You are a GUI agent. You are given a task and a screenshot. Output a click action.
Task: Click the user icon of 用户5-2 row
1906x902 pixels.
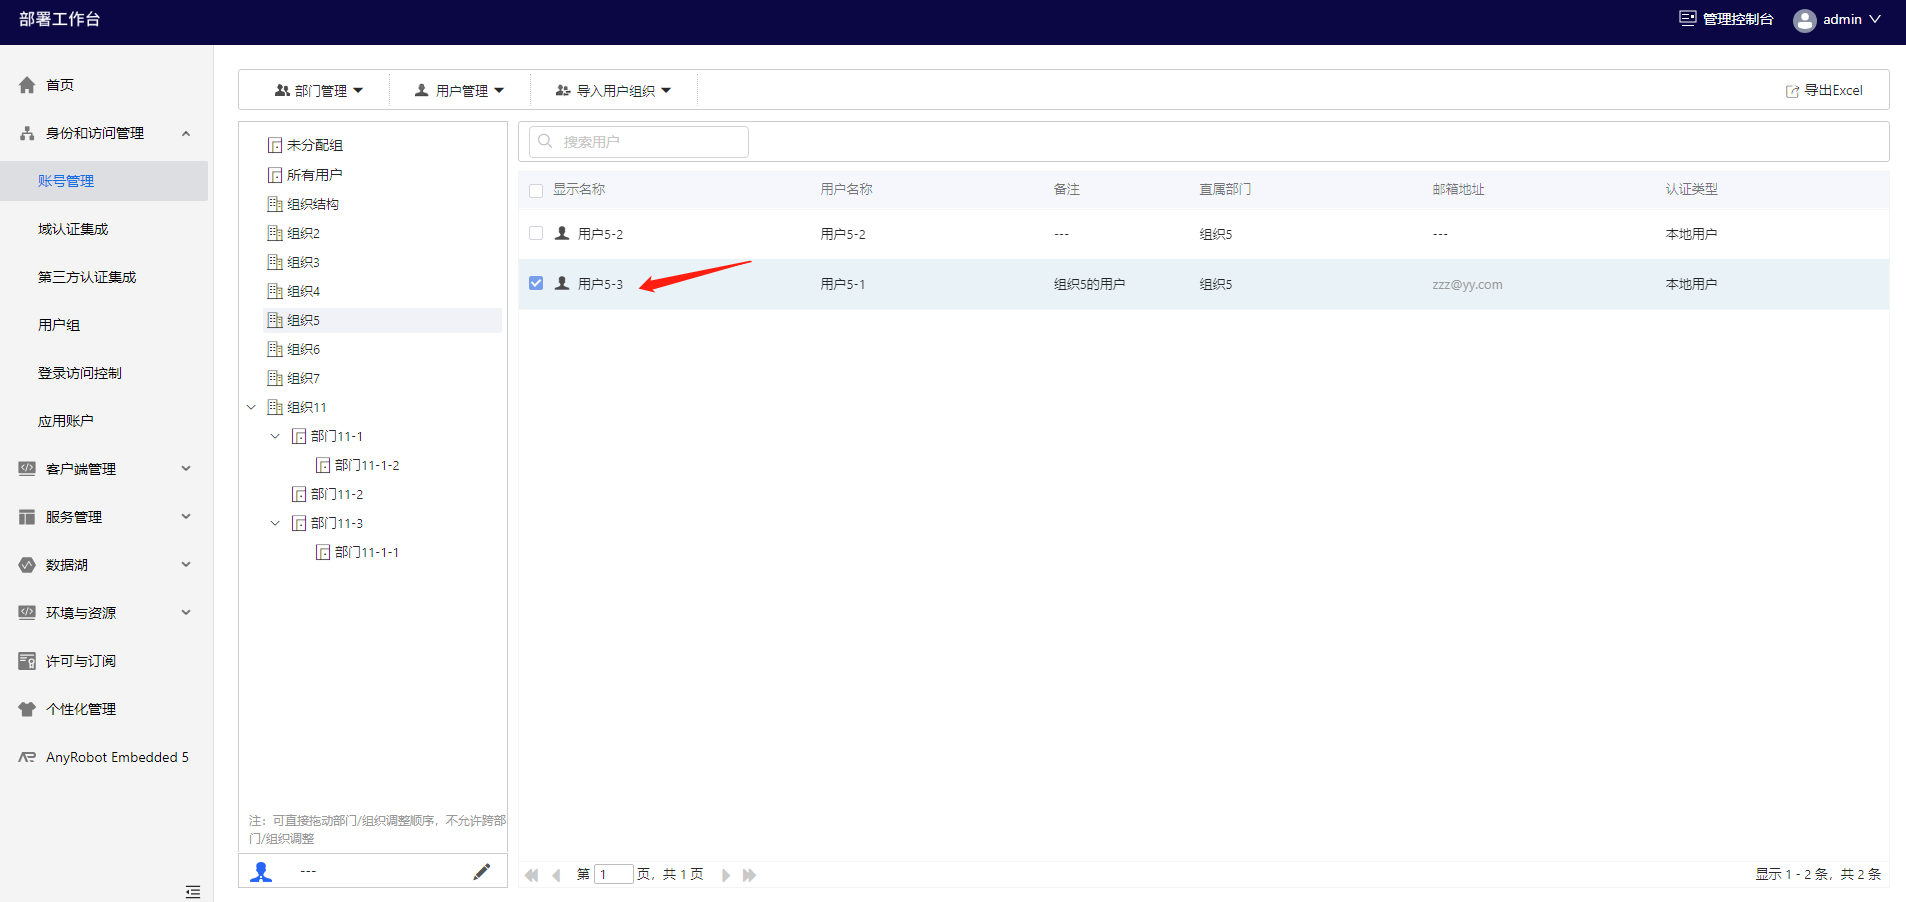[x=562, y=233]
